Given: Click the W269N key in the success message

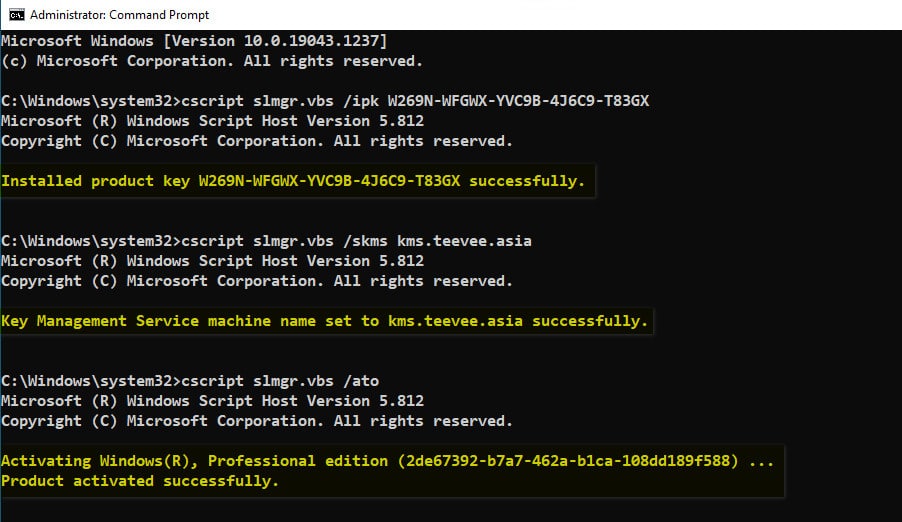Looking at the screenshot, I should 330,181.
